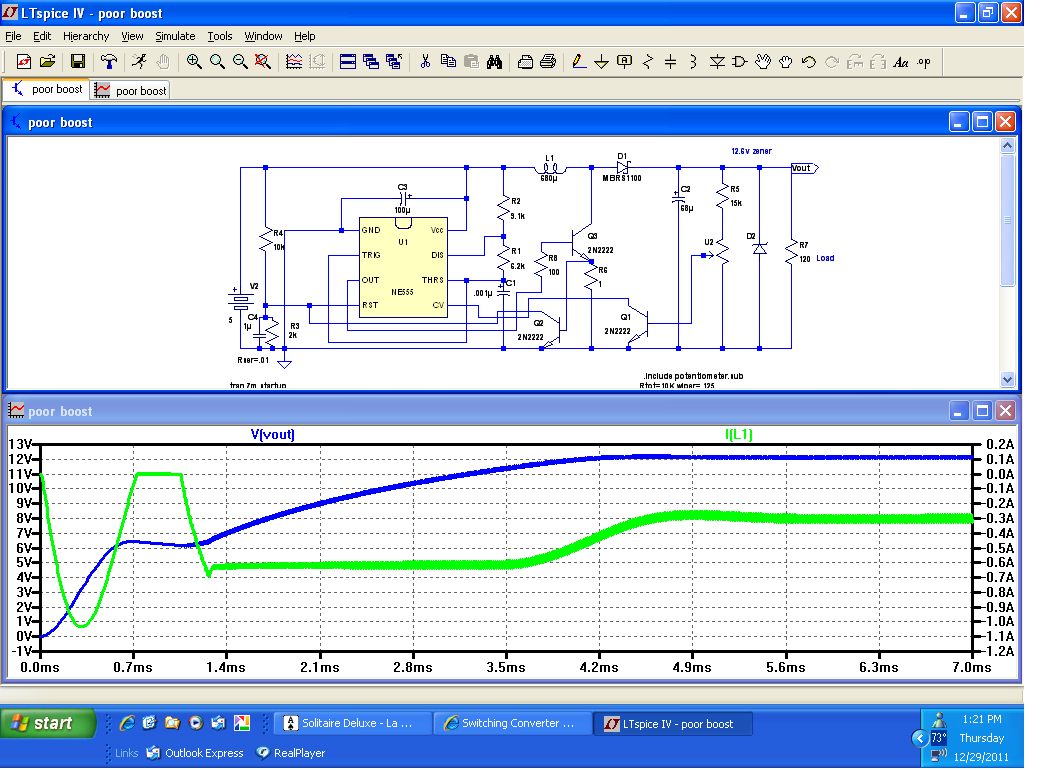Image resolution: width=1042 pixels, height=770 pixels.
Task: Click the schematic scrollbar down arrow
Action: [1007, 379]
